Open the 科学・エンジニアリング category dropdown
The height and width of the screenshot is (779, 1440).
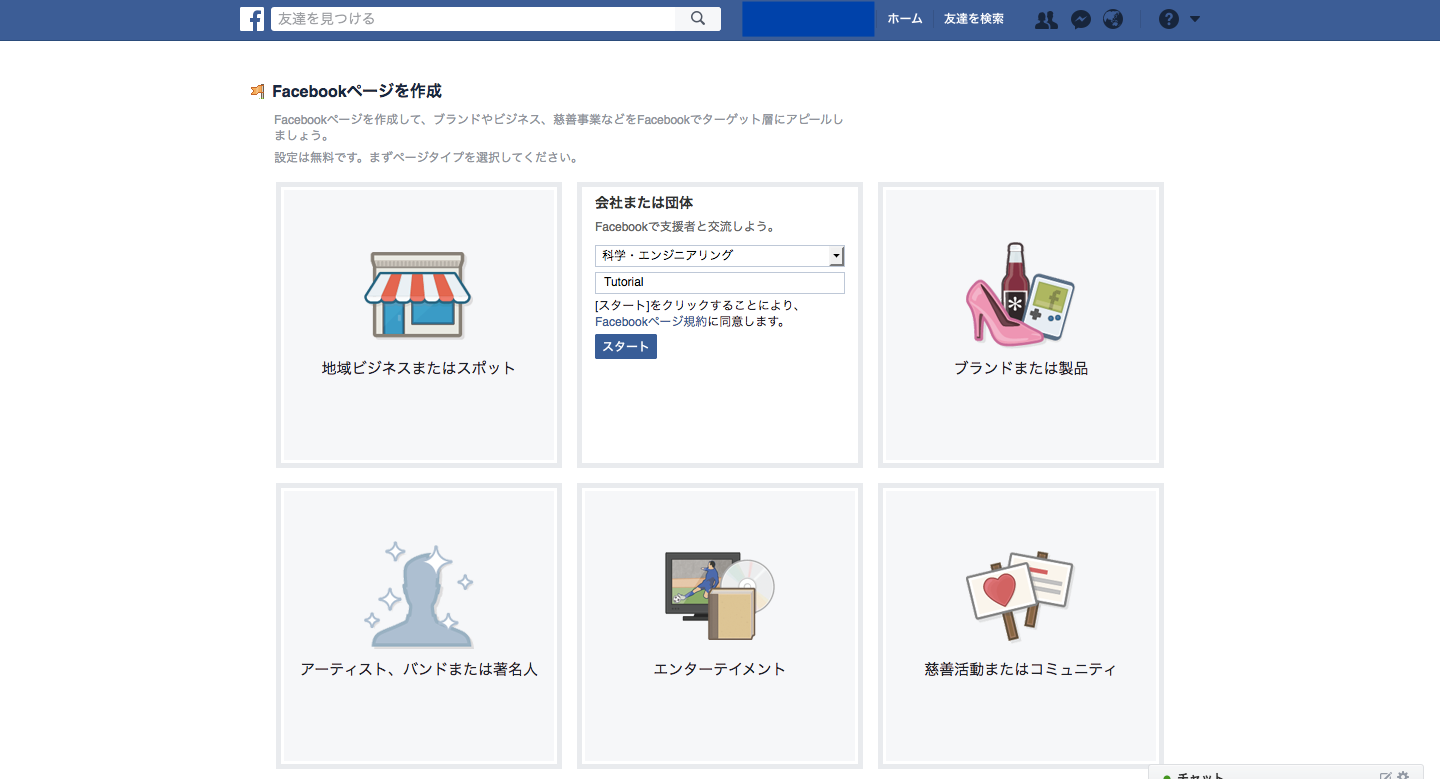pos(720,256)
